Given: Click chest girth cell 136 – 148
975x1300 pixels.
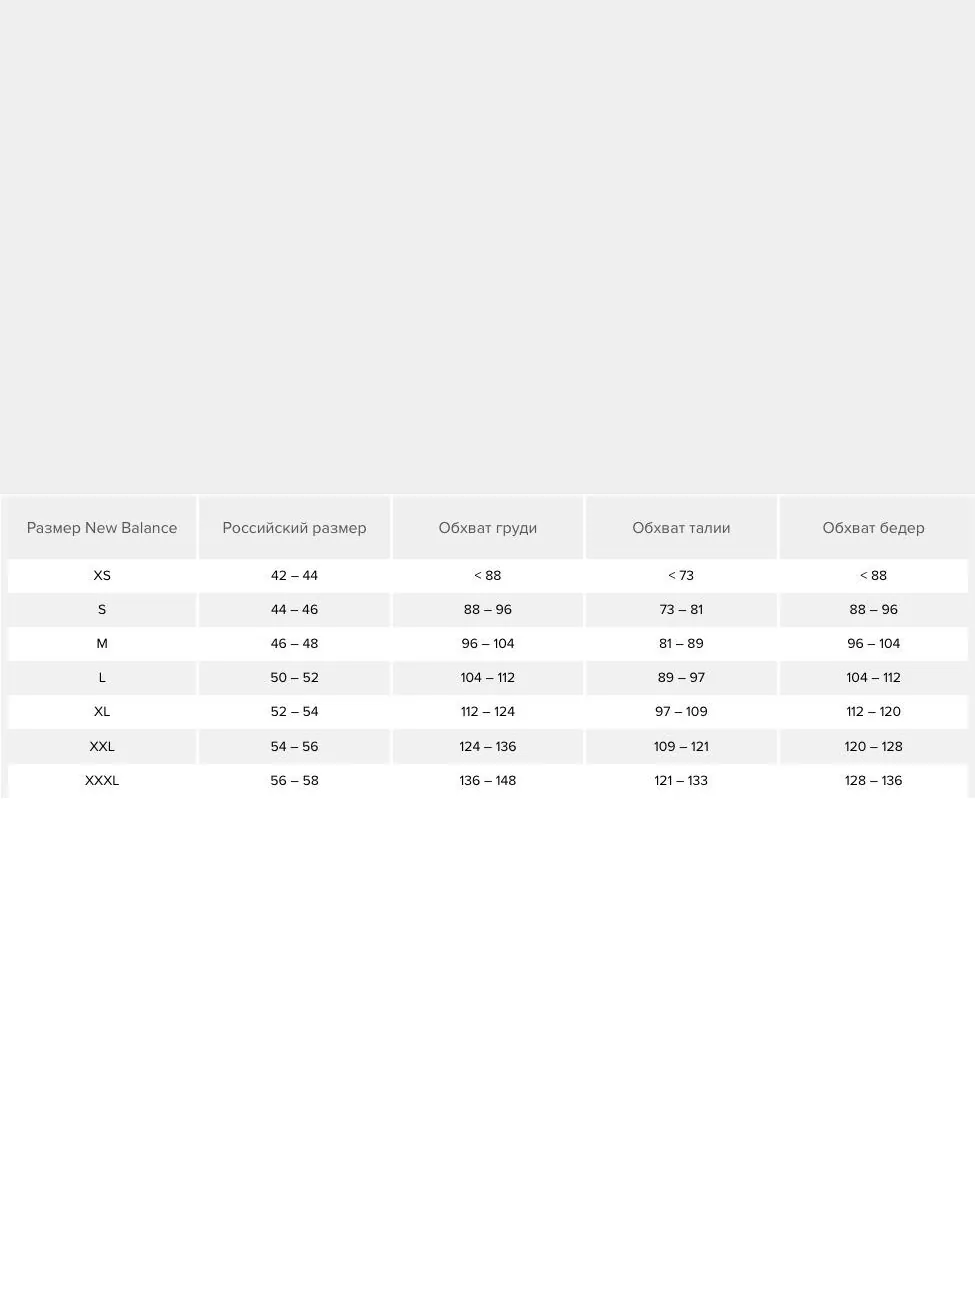Looking at the screenshot, I should (488, 781).
